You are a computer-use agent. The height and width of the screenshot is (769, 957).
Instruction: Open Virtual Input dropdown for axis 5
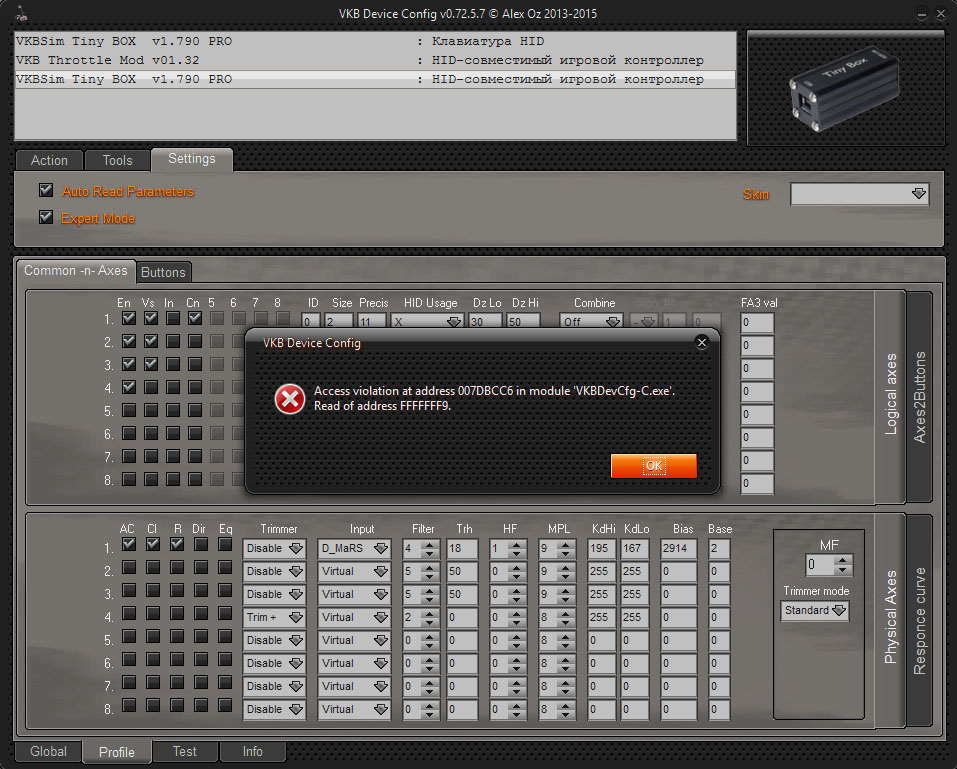[354, 641]
